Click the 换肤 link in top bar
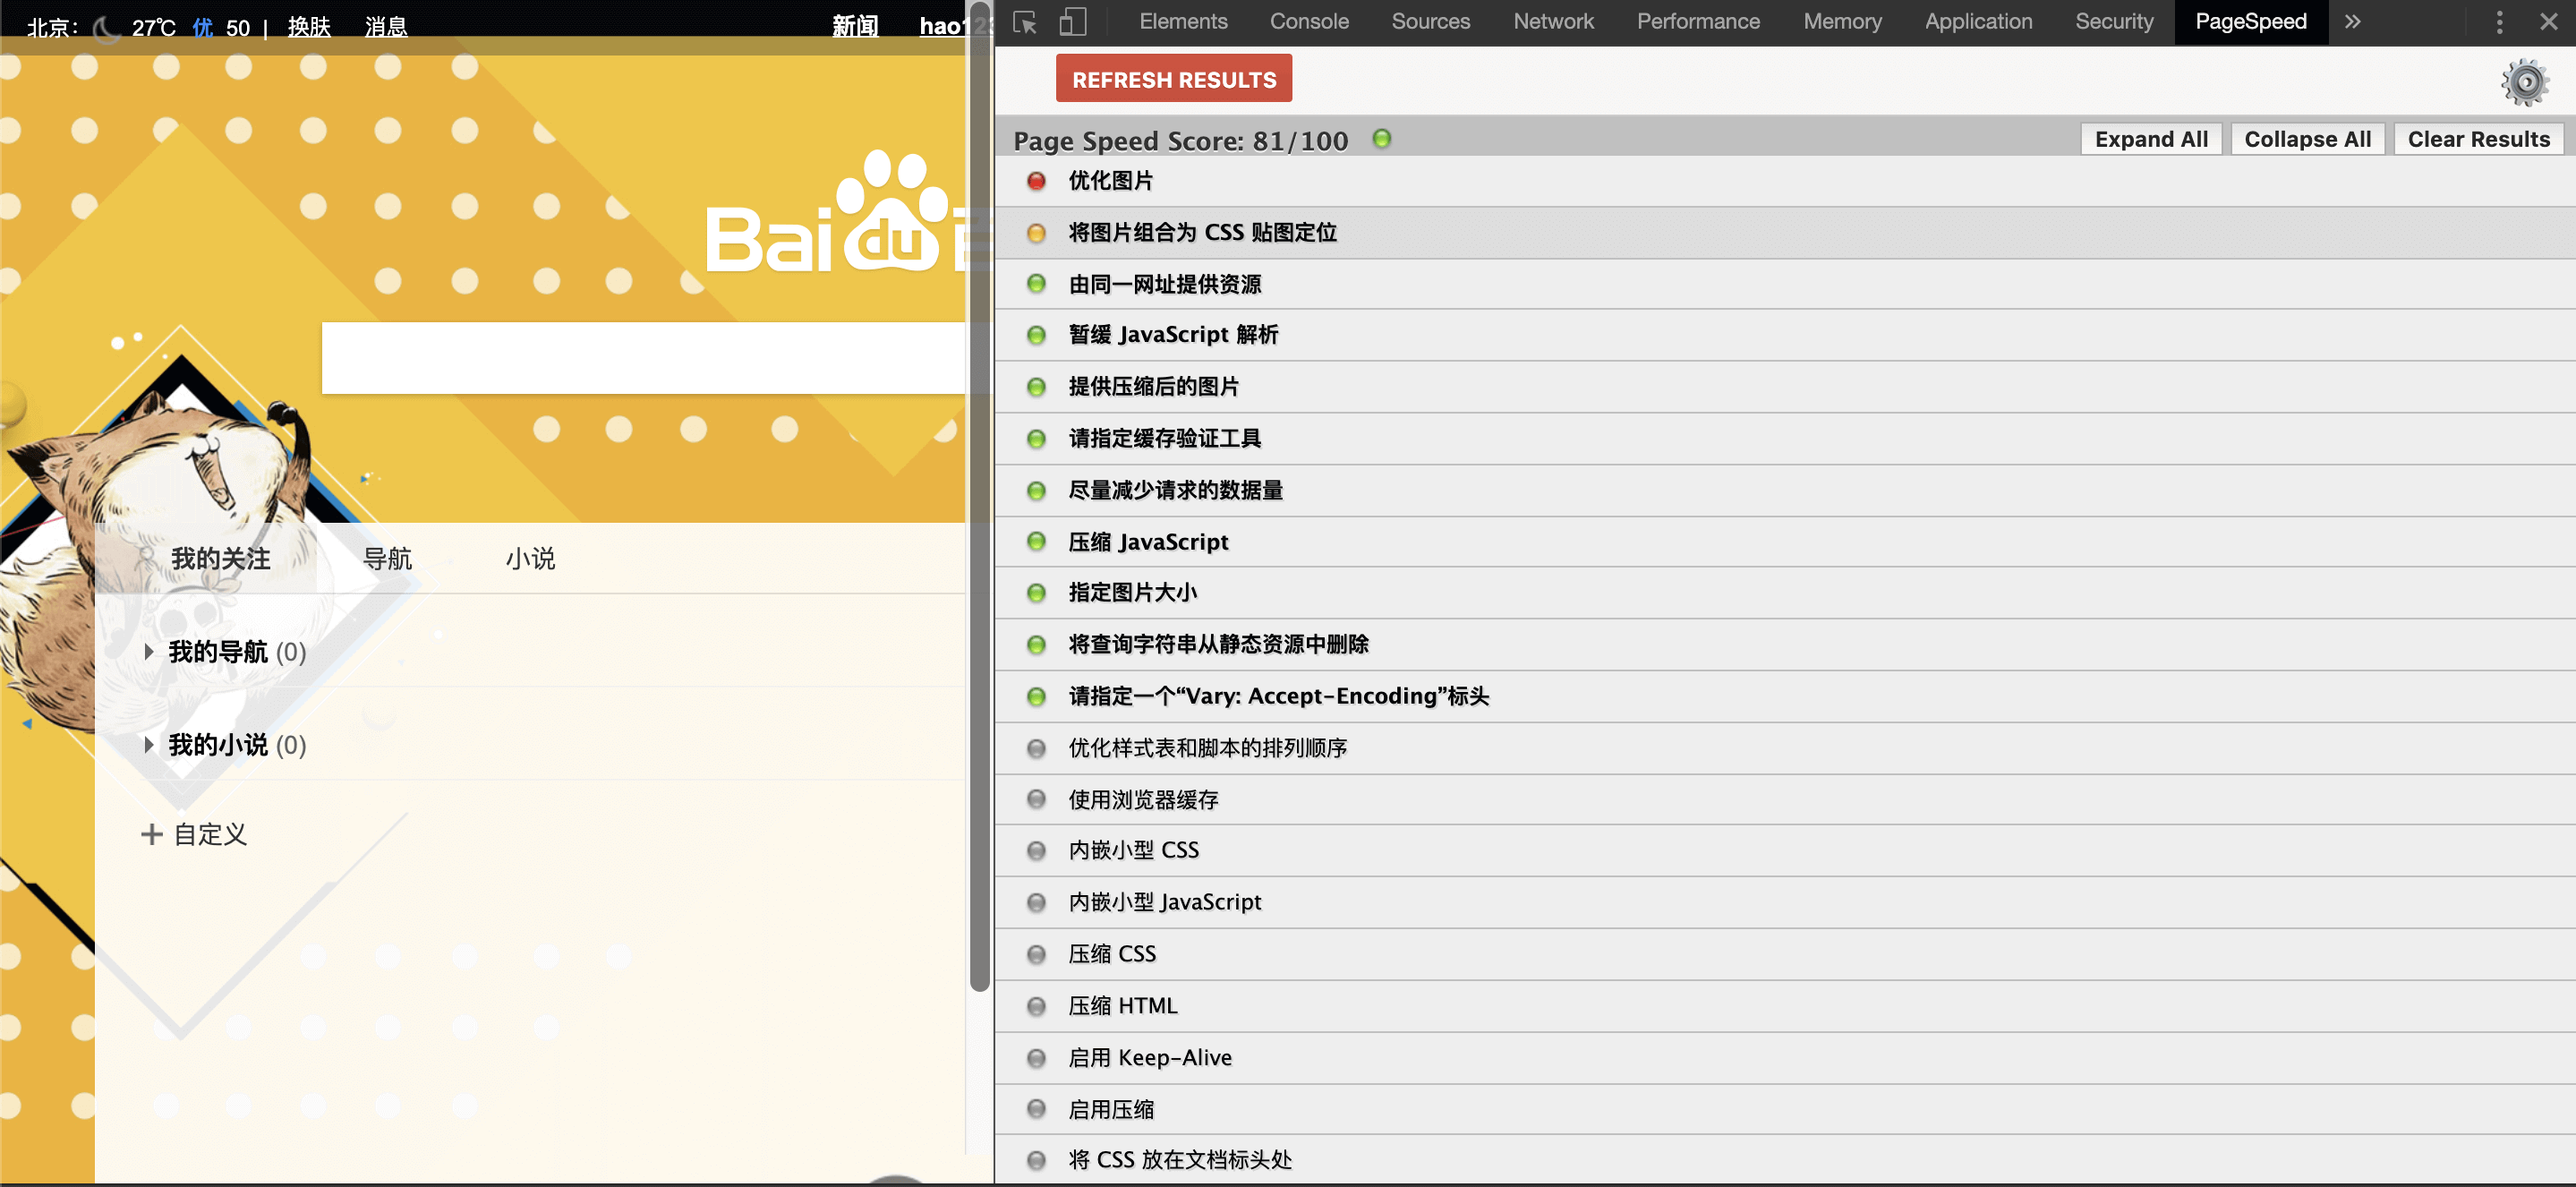This screenshot has height=1187, width=2576. pos(309,27)
